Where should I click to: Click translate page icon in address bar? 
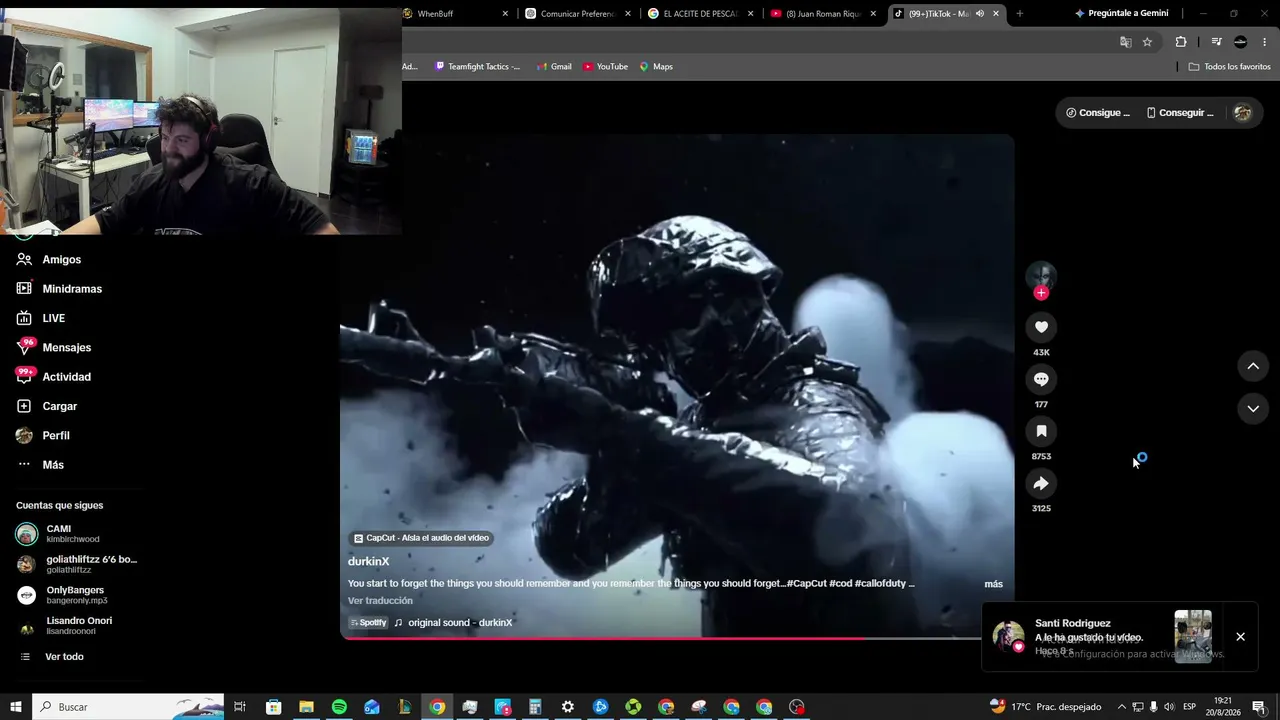pos(1126,42)
